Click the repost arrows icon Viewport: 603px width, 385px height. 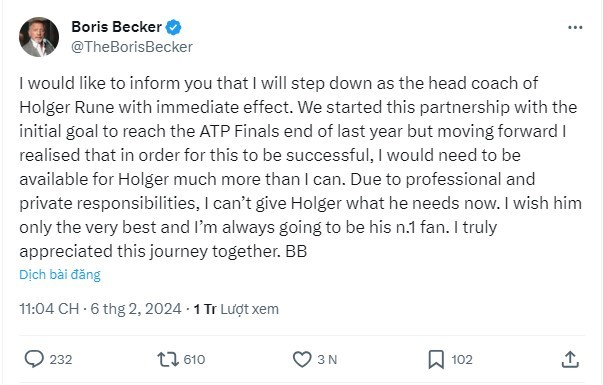click(168, 359)
